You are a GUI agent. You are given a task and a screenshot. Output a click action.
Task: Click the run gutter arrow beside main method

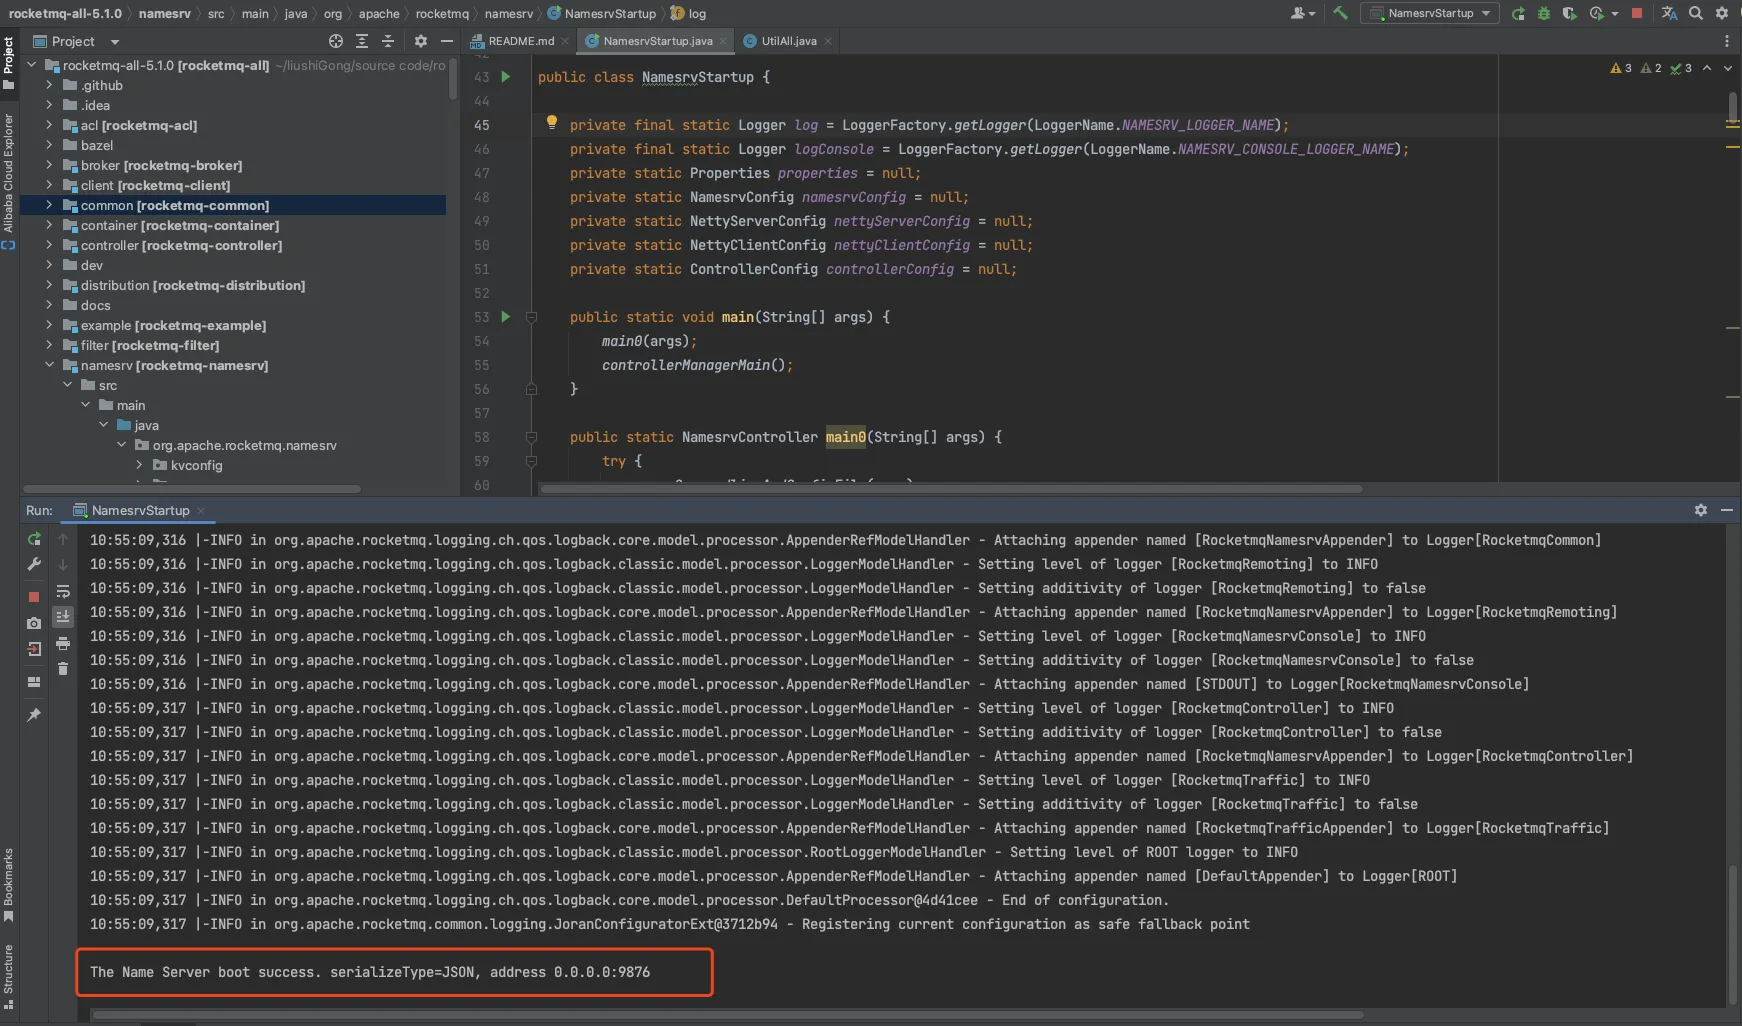[506, 317]
